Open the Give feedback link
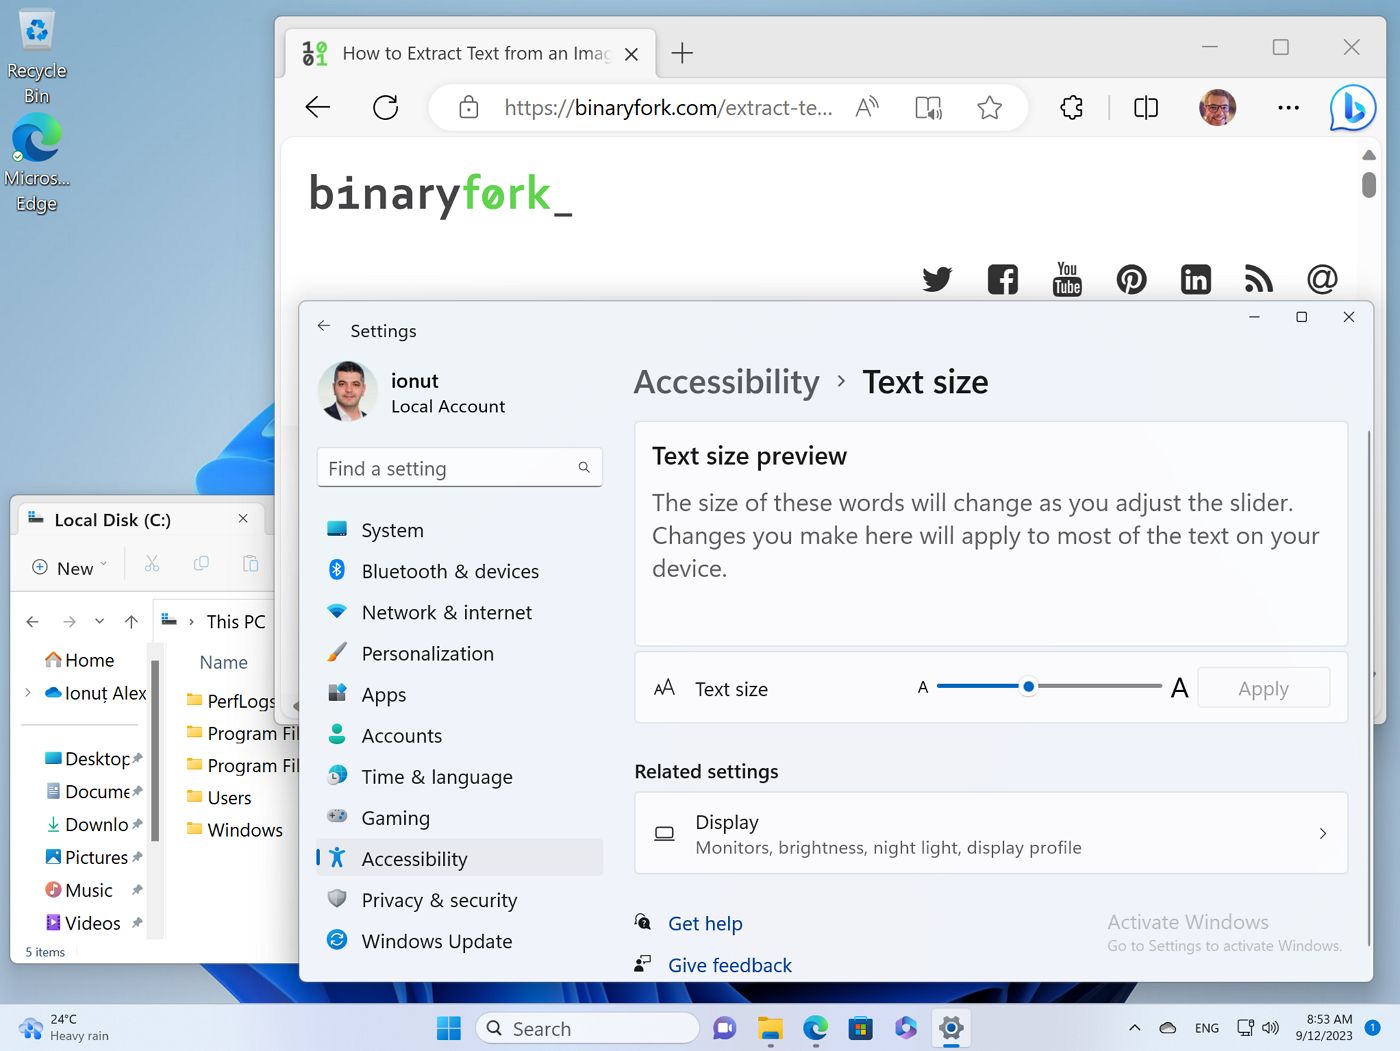 coord(730,965)
